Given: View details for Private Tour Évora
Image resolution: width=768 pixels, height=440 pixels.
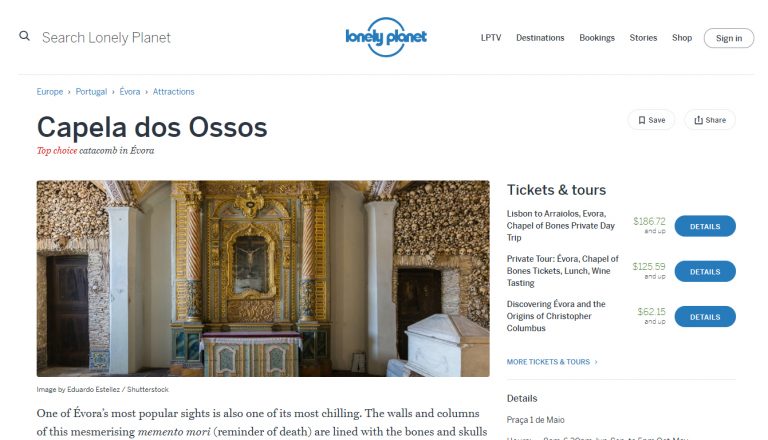Looking at the screenshot, I should tap(705, 271).
